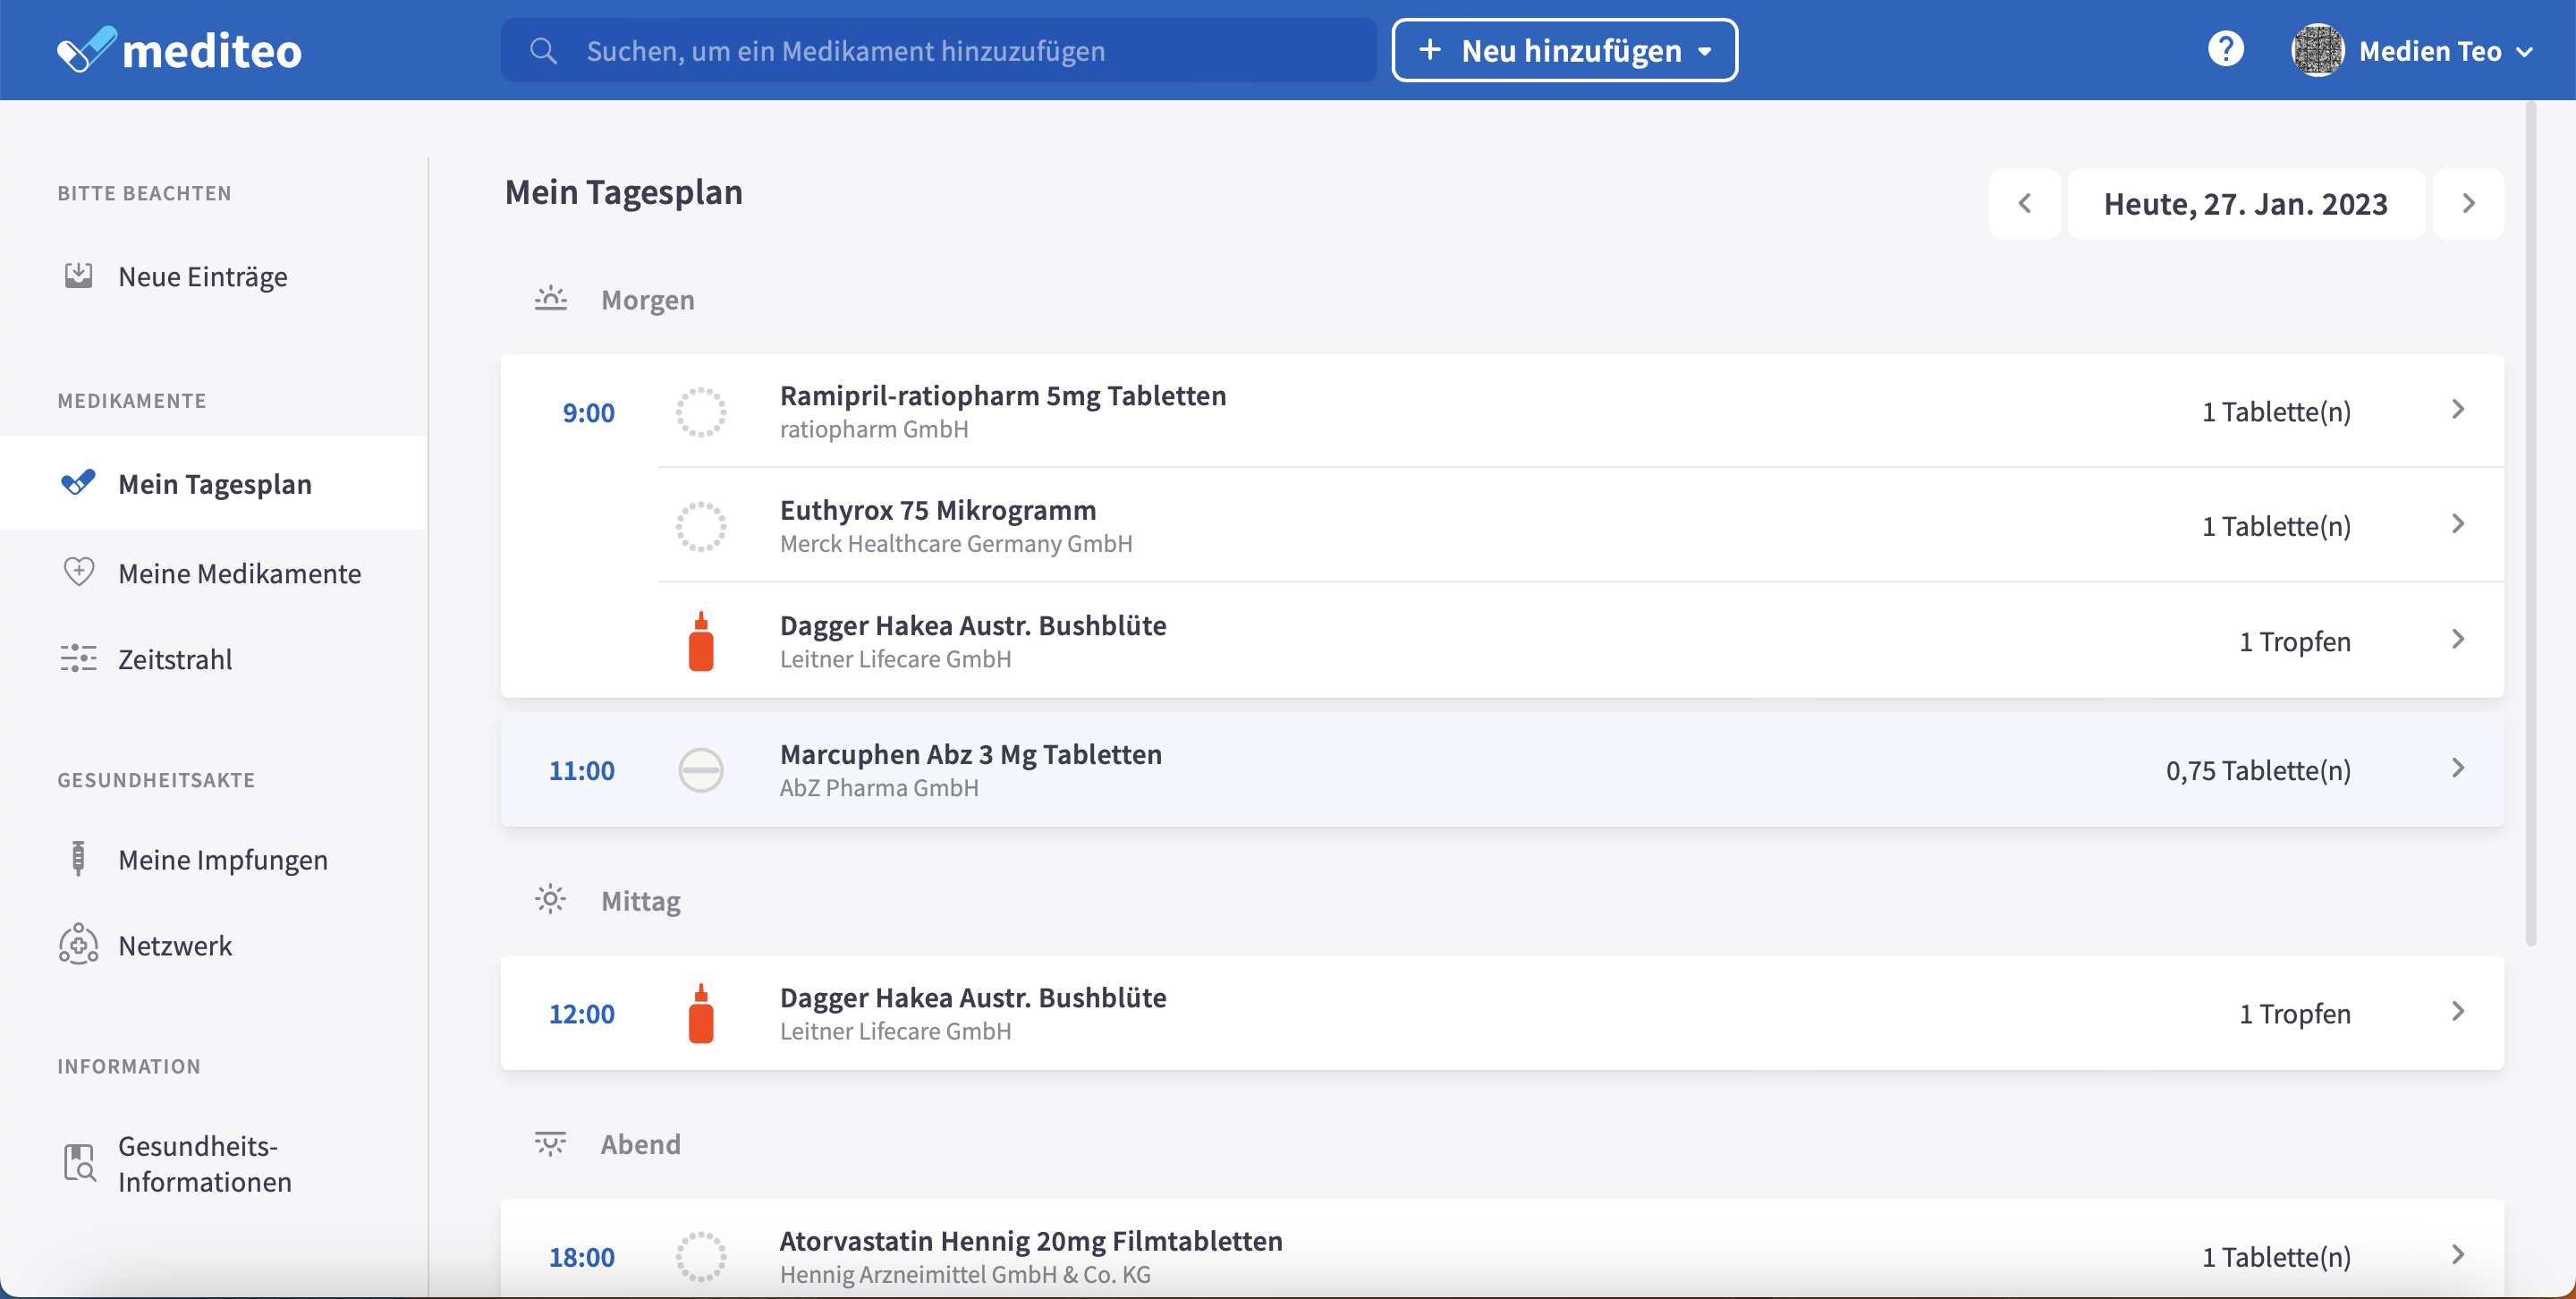The height and width of the screenshot is (1299, 2576).
Task: Click the Neue Einträge inbox icon
Action: (x=78, y=276)
